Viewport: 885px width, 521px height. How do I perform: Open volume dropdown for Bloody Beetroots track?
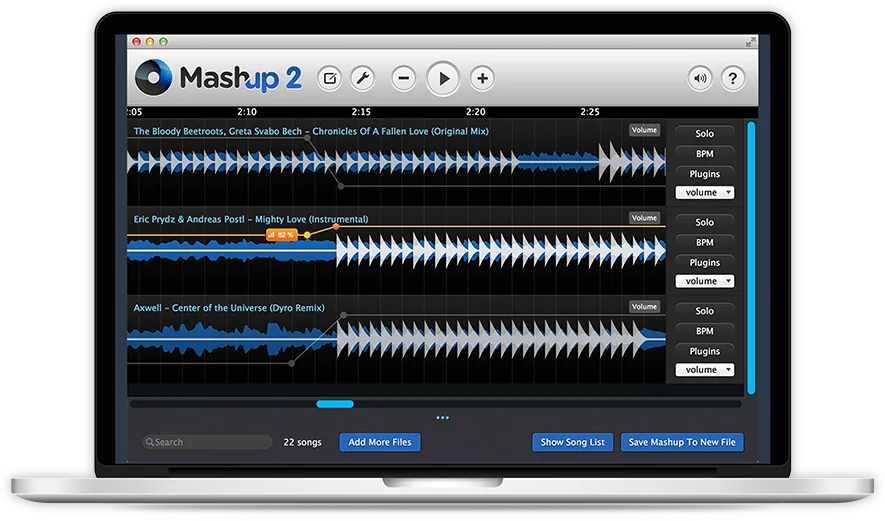[705, 192]
